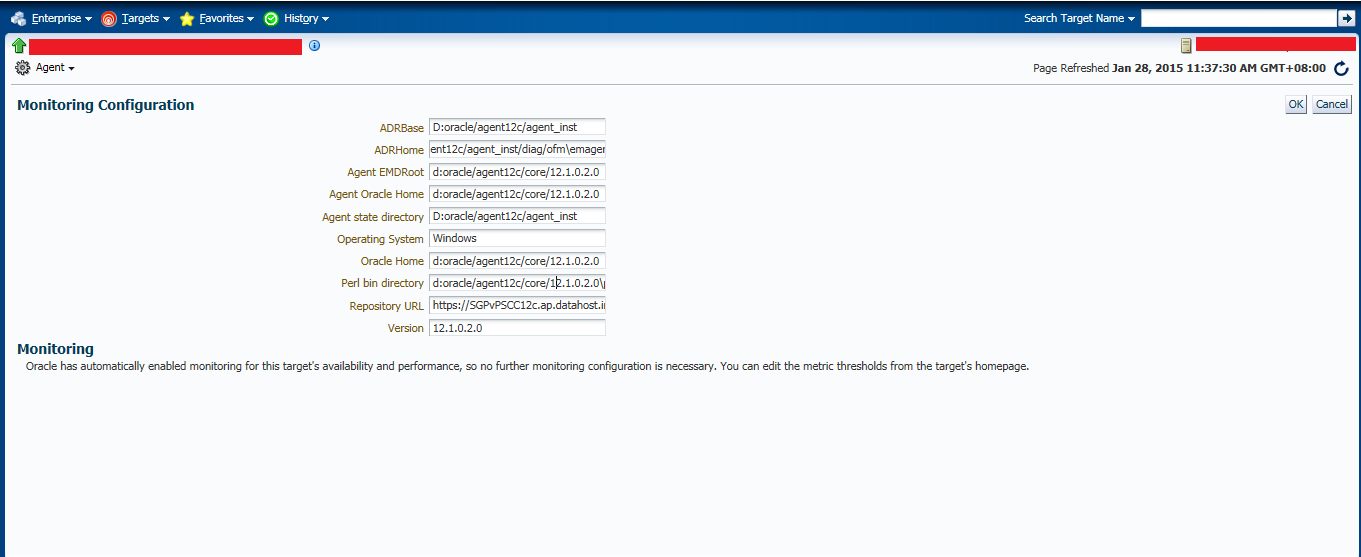Click the Agent EMDRoot label

tap(386, 172)
